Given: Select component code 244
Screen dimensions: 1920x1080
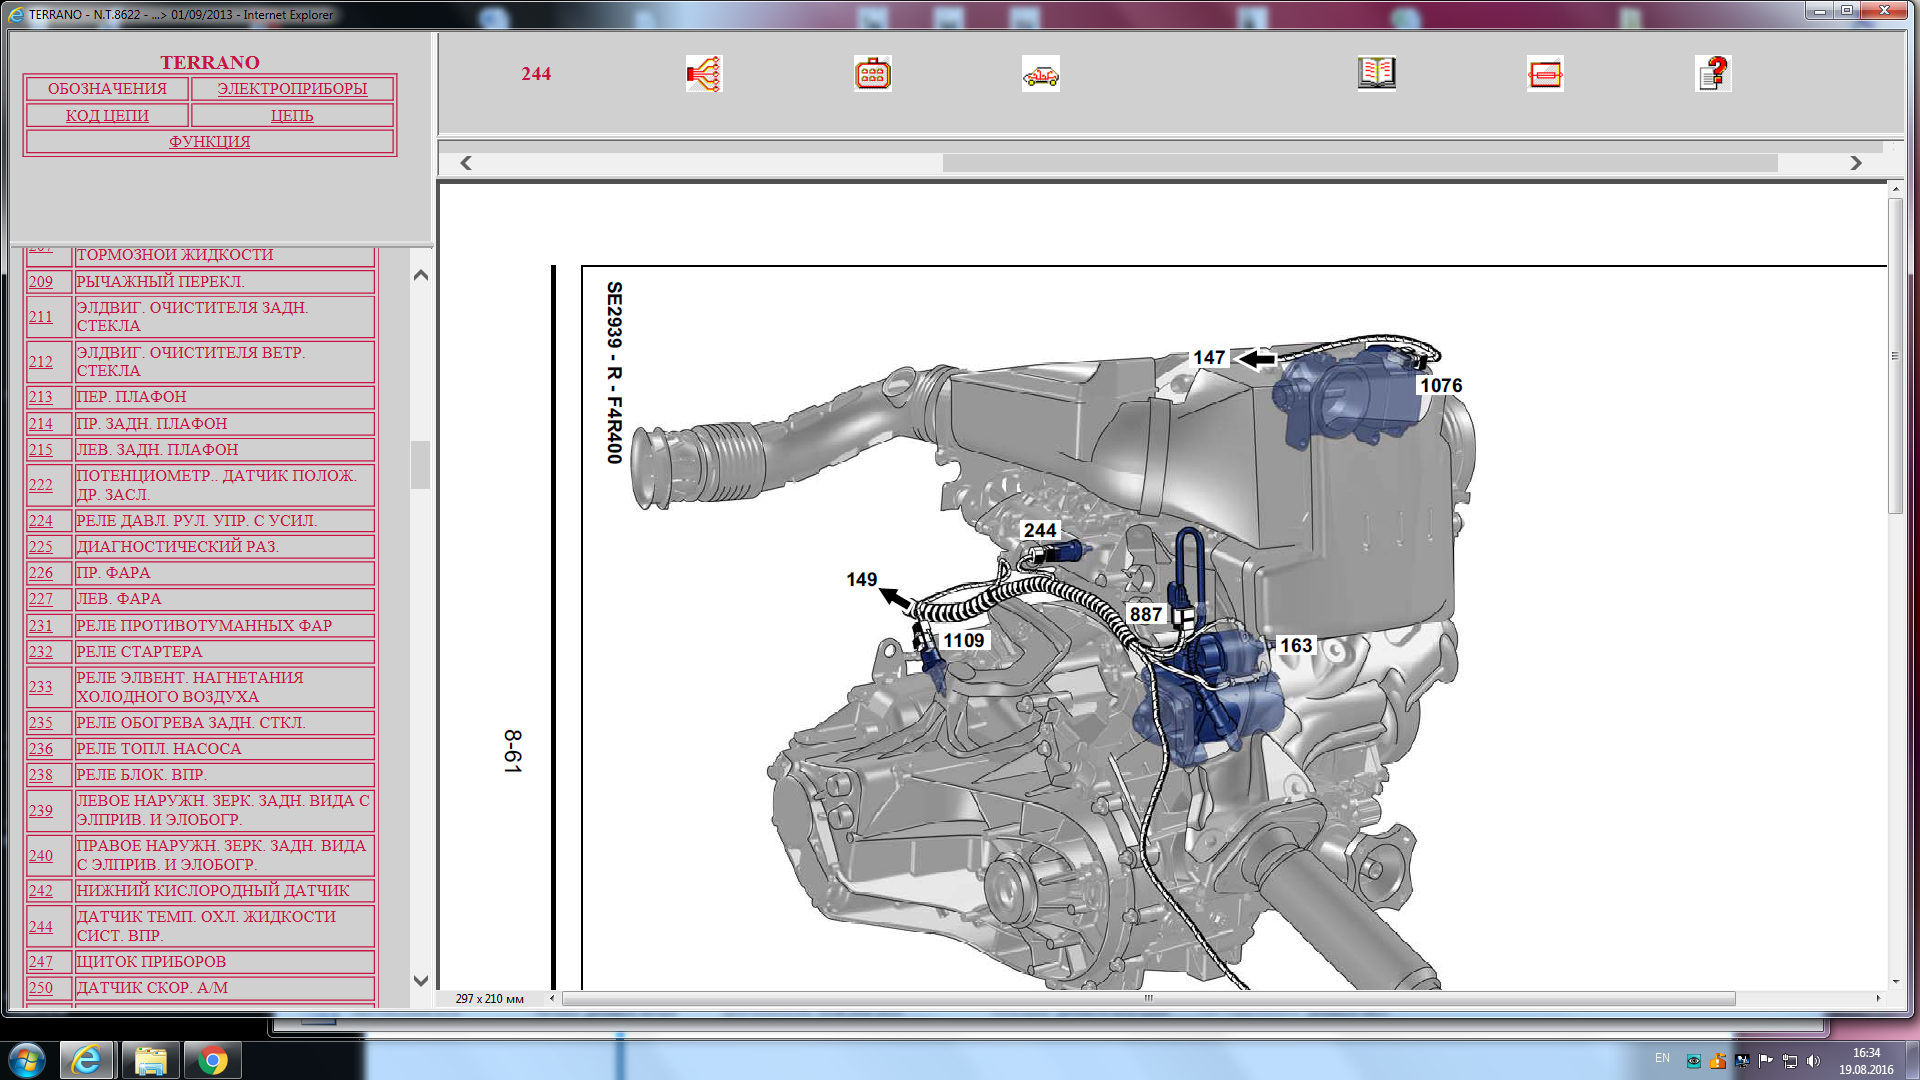Looking at the screenshot, I should click(41, 927).
